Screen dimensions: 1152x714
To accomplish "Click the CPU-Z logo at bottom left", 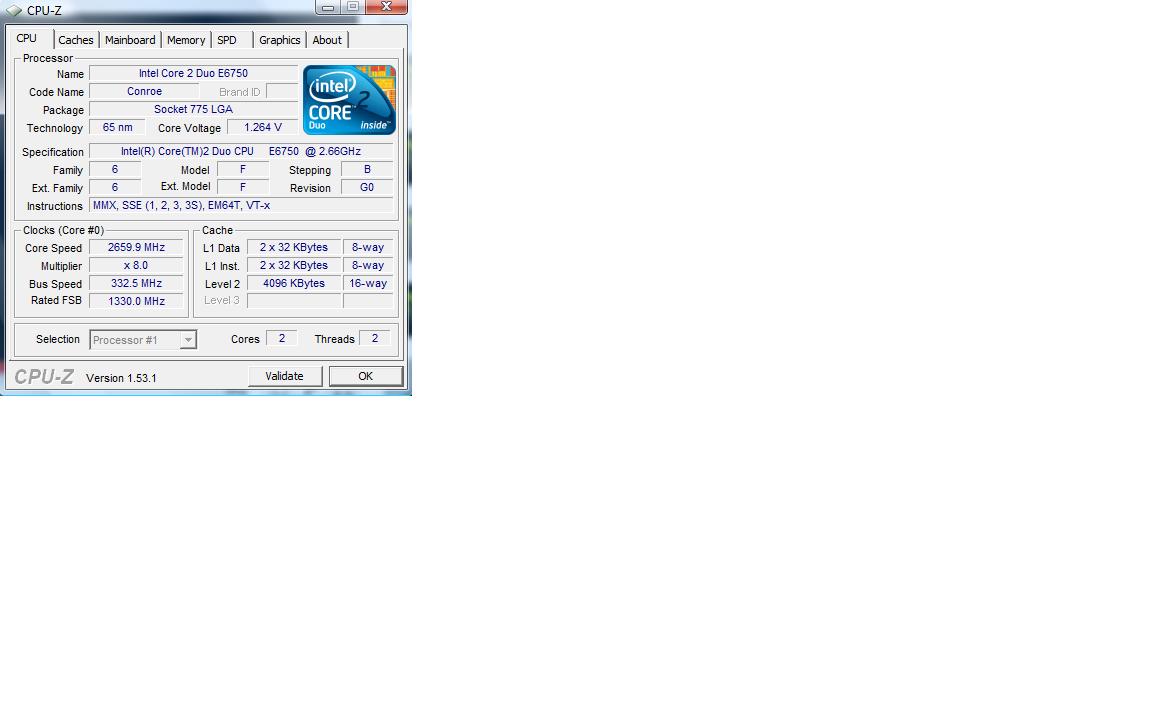I will pos(44,377).
